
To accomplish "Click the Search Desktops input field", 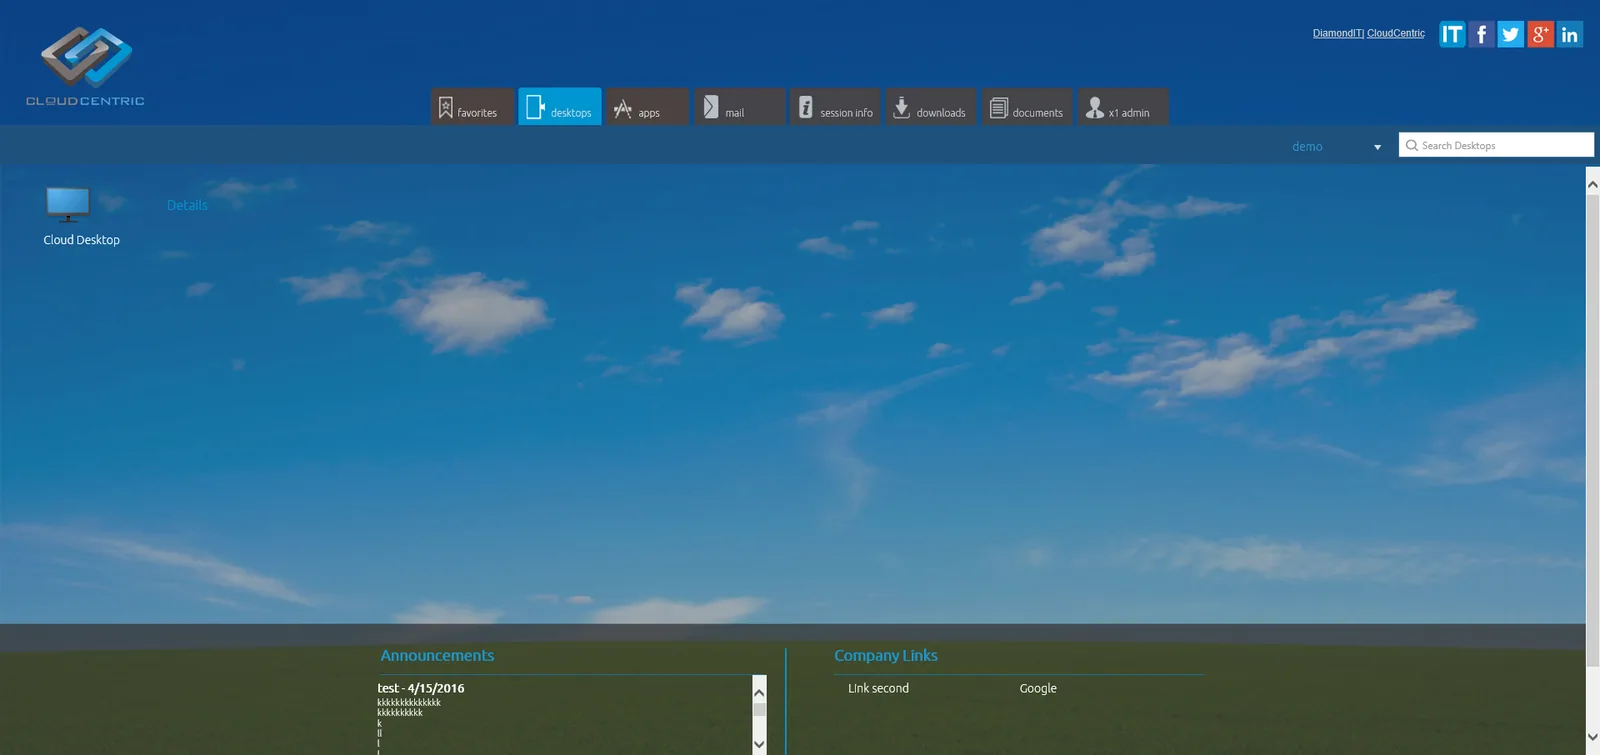I will coord(1496,145).
